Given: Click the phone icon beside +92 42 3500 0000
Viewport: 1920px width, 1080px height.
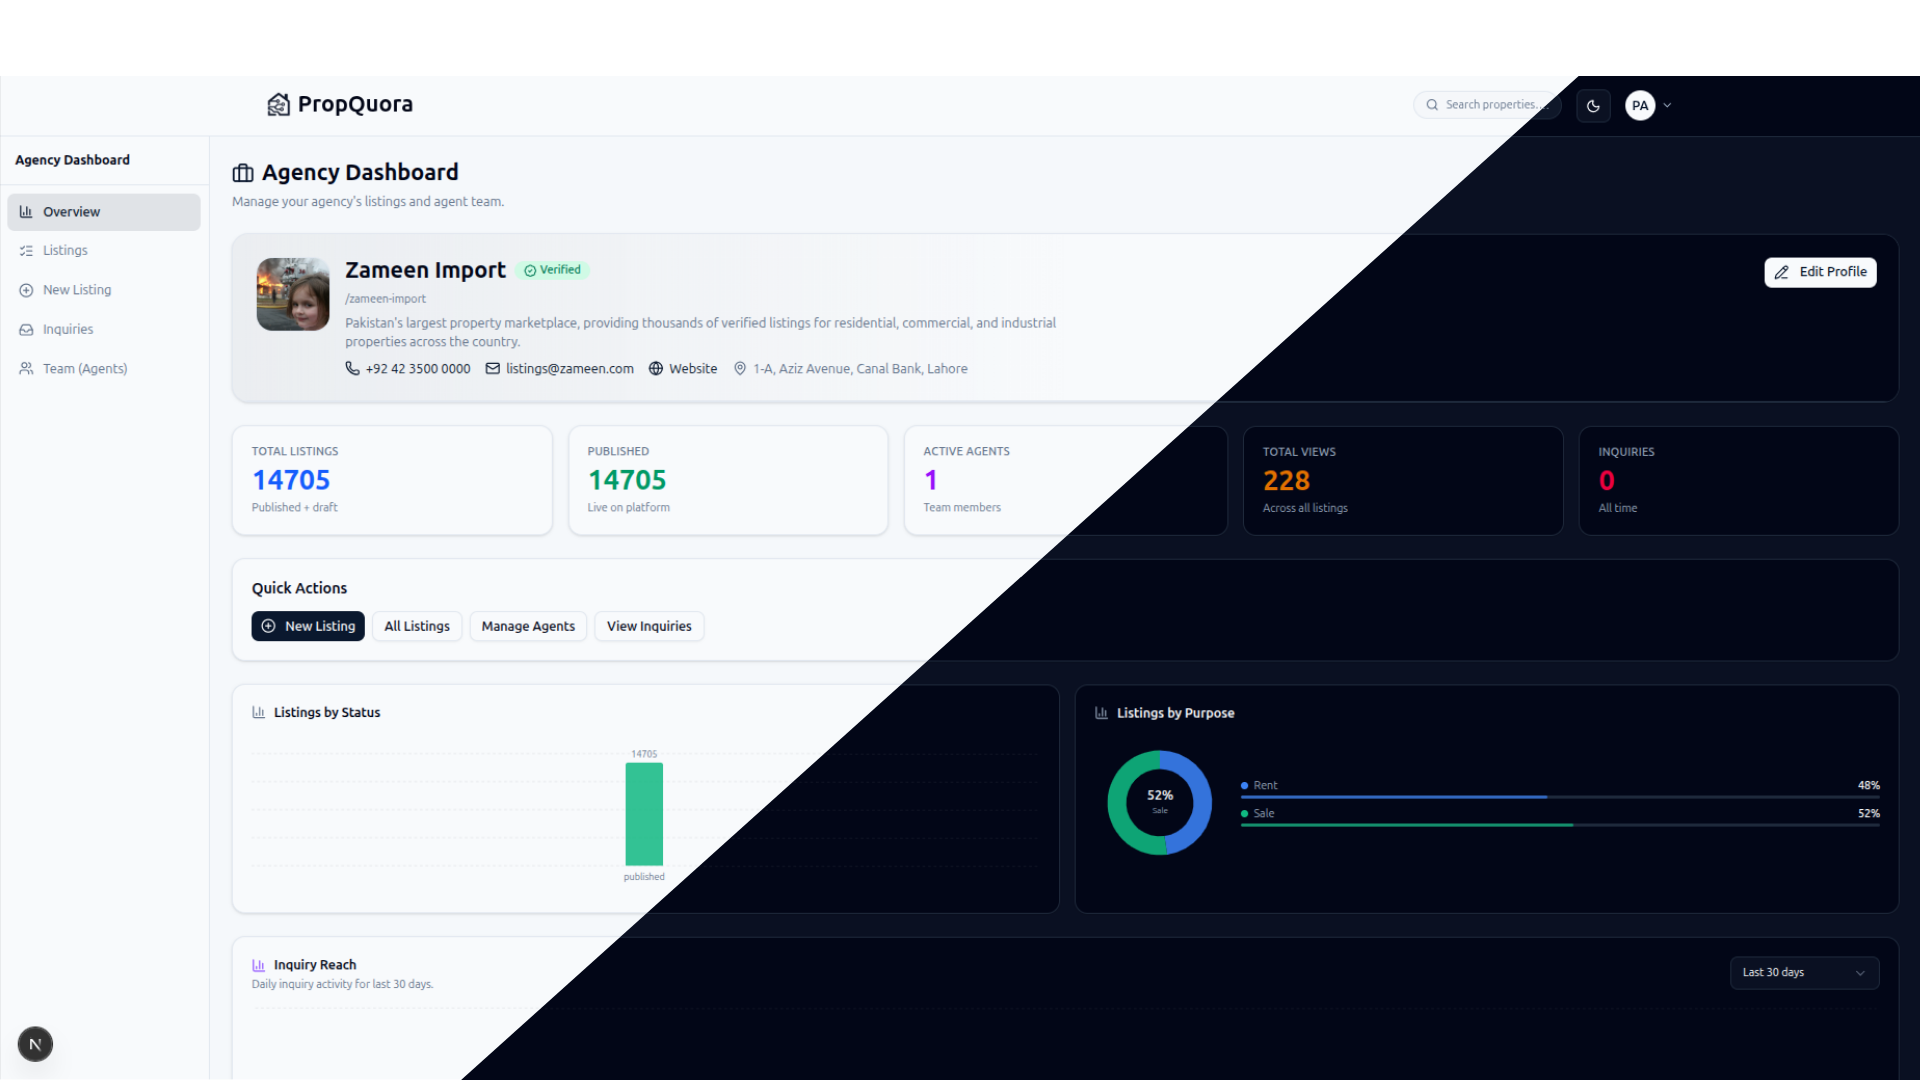Looking at the screenshot, I should point(352,368).
